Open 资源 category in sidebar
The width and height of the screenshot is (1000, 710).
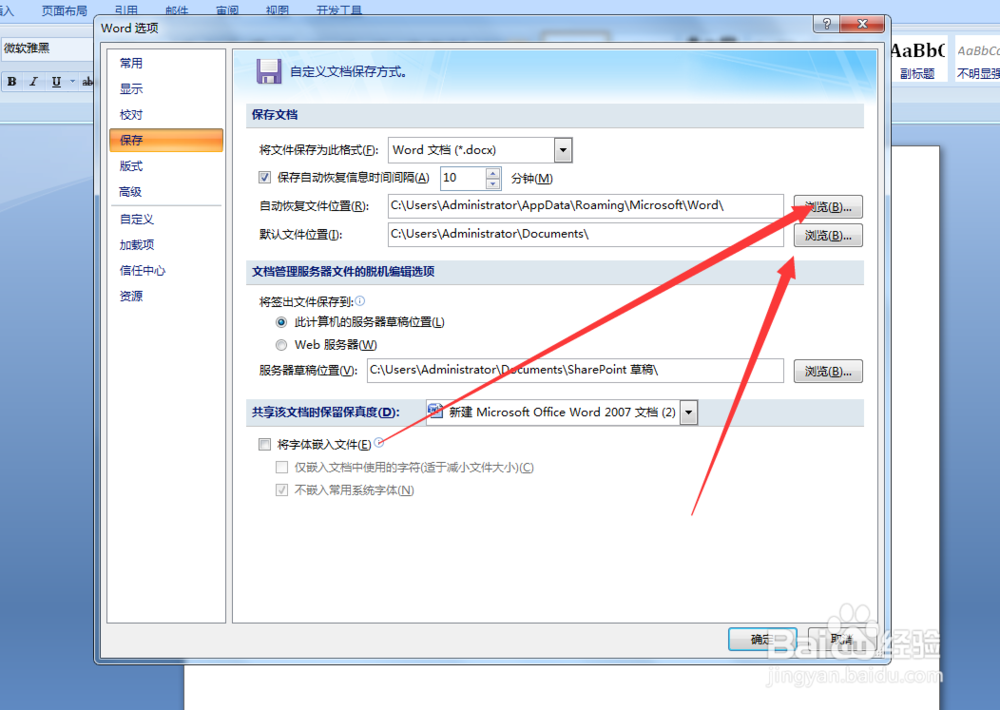coord(166,296)
